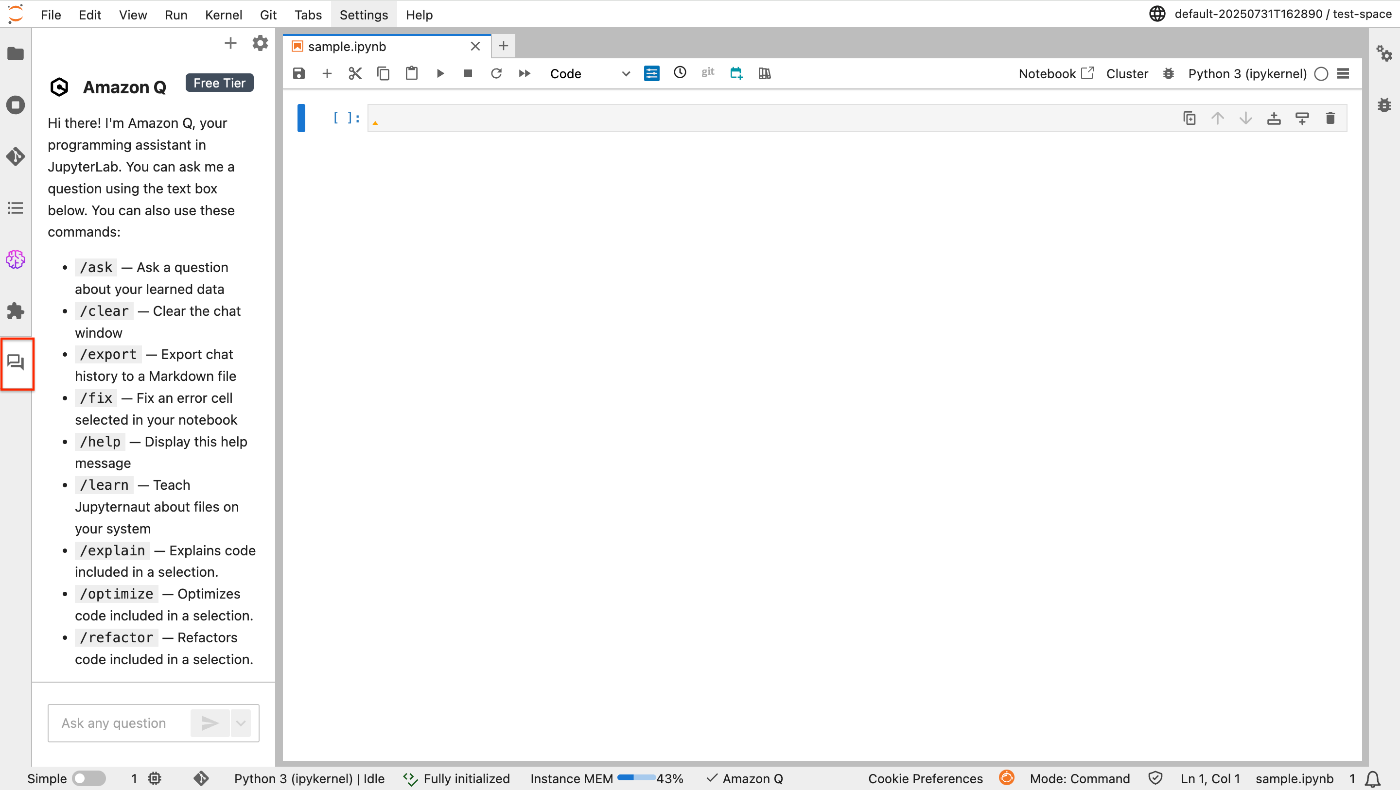Send the chat message

210,723
